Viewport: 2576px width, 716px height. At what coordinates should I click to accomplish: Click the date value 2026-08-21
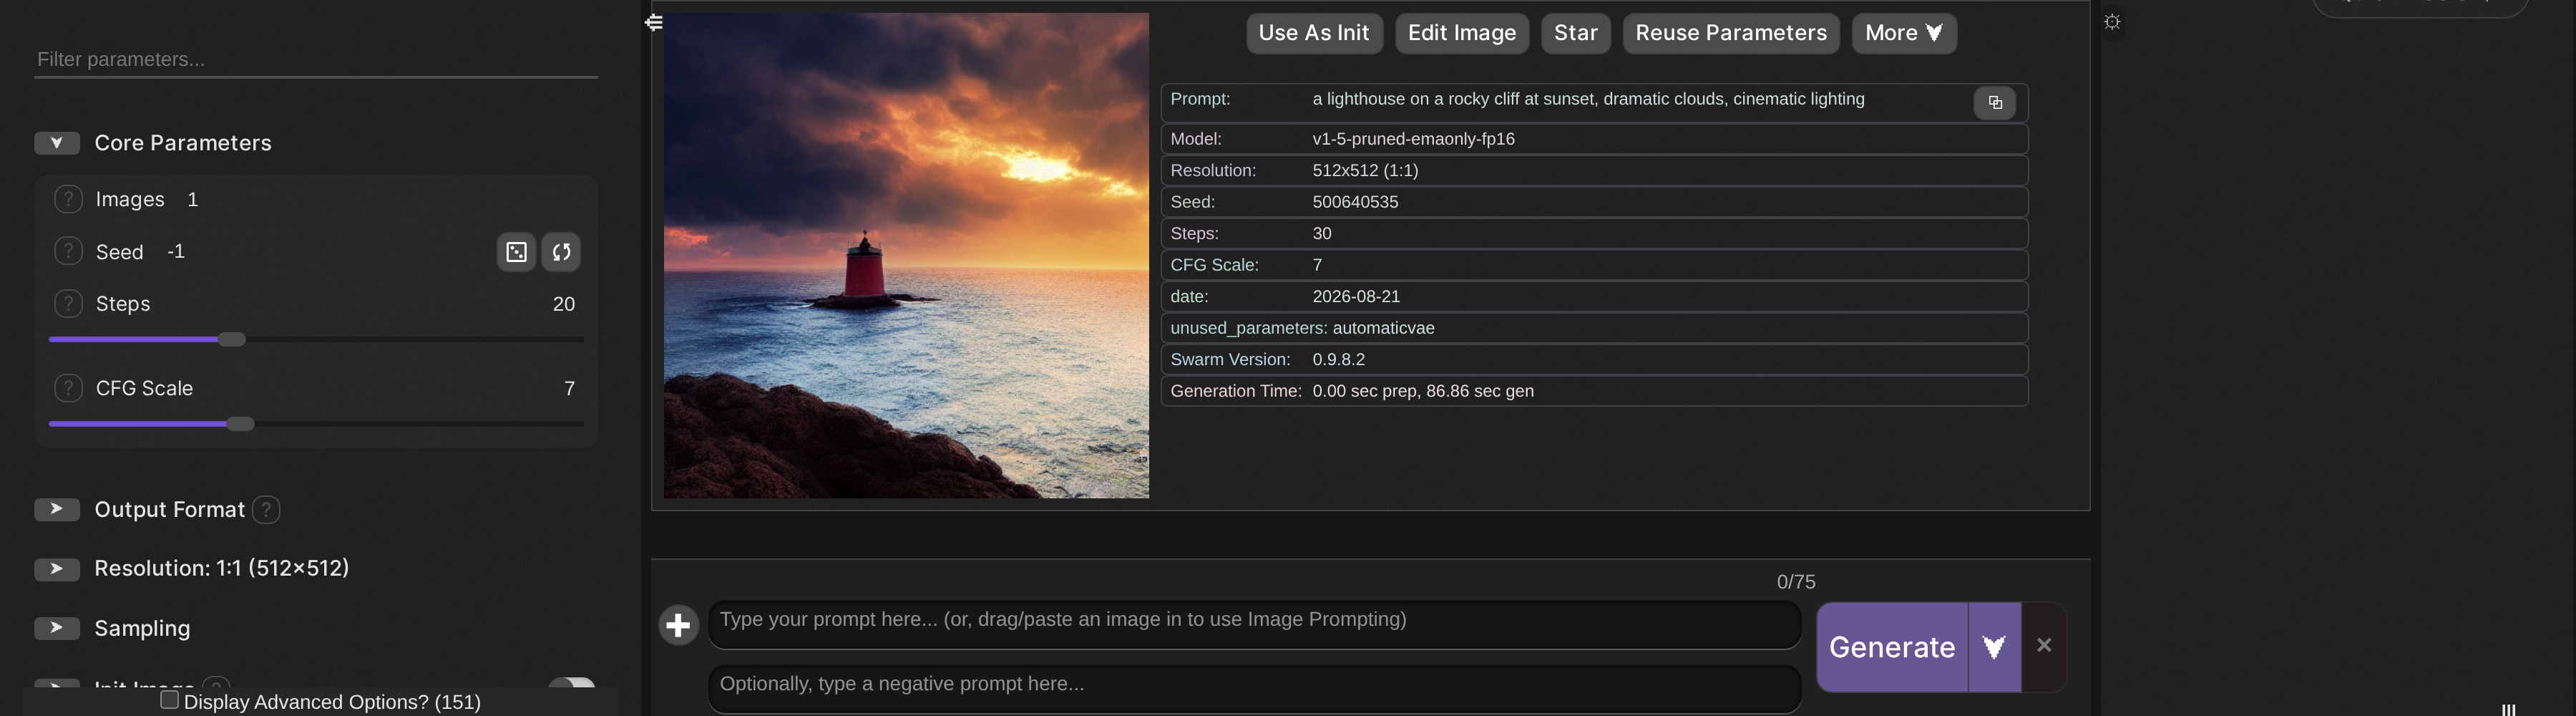pos(1356,296)
